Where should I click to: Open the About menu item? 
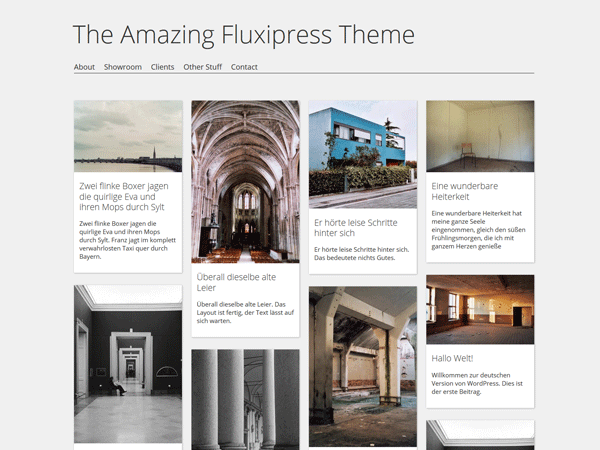click(x=84, y=67)
